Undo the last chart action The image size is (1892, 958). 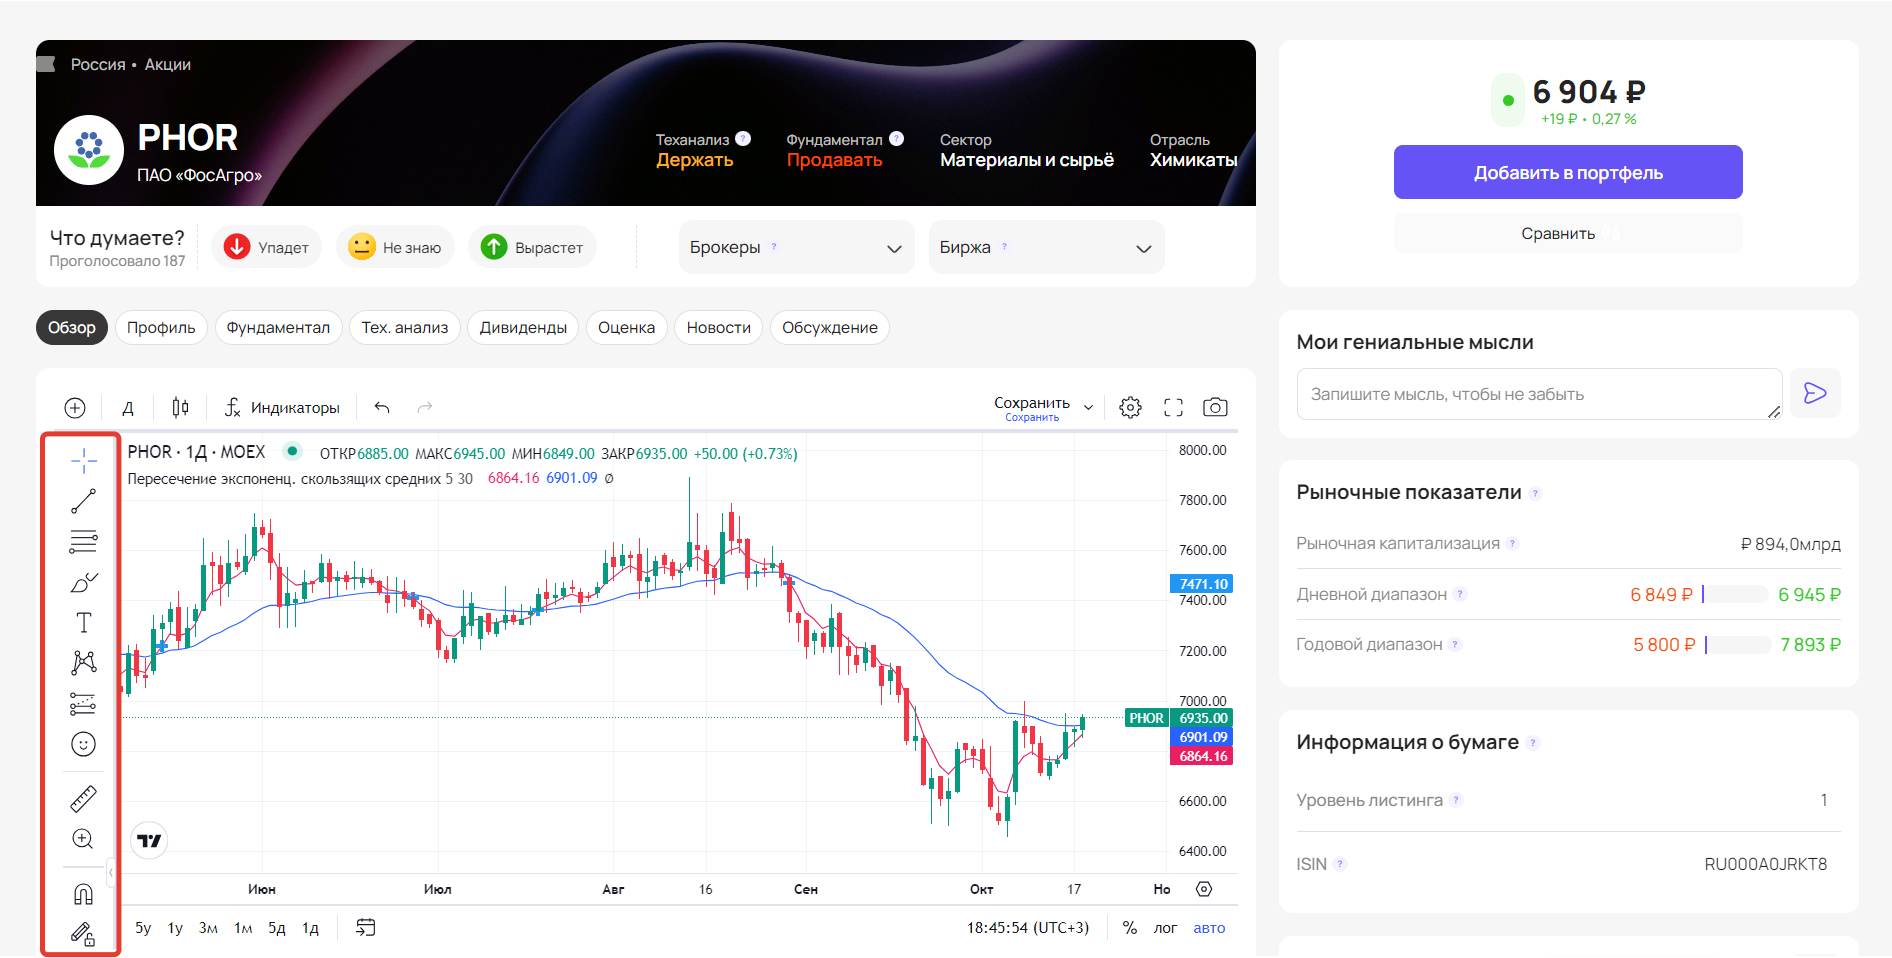pos(382,407)
